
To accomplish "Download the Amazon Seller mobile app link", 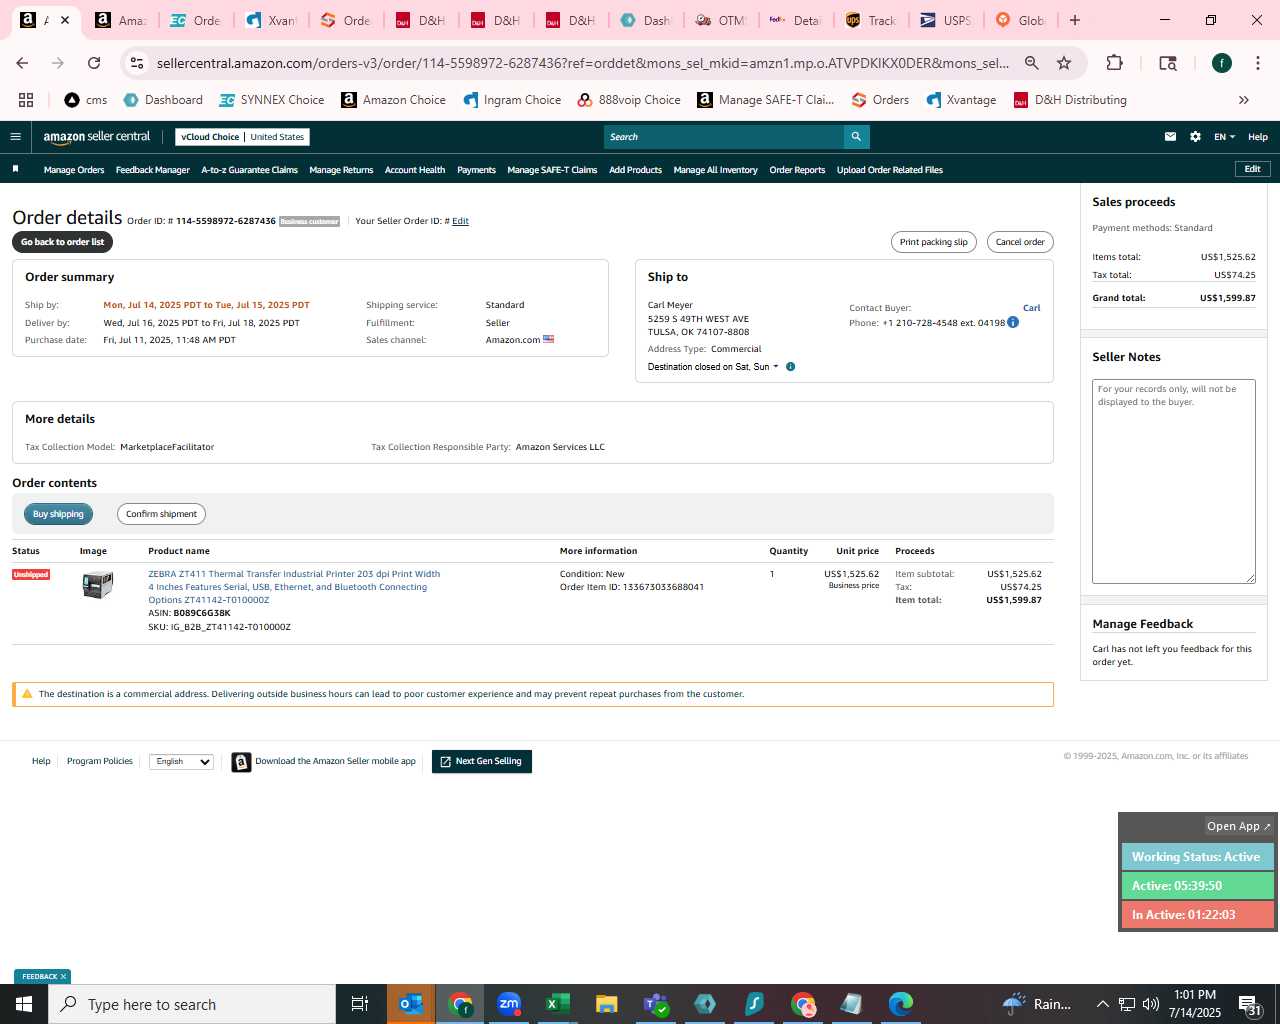I will 335,762.
